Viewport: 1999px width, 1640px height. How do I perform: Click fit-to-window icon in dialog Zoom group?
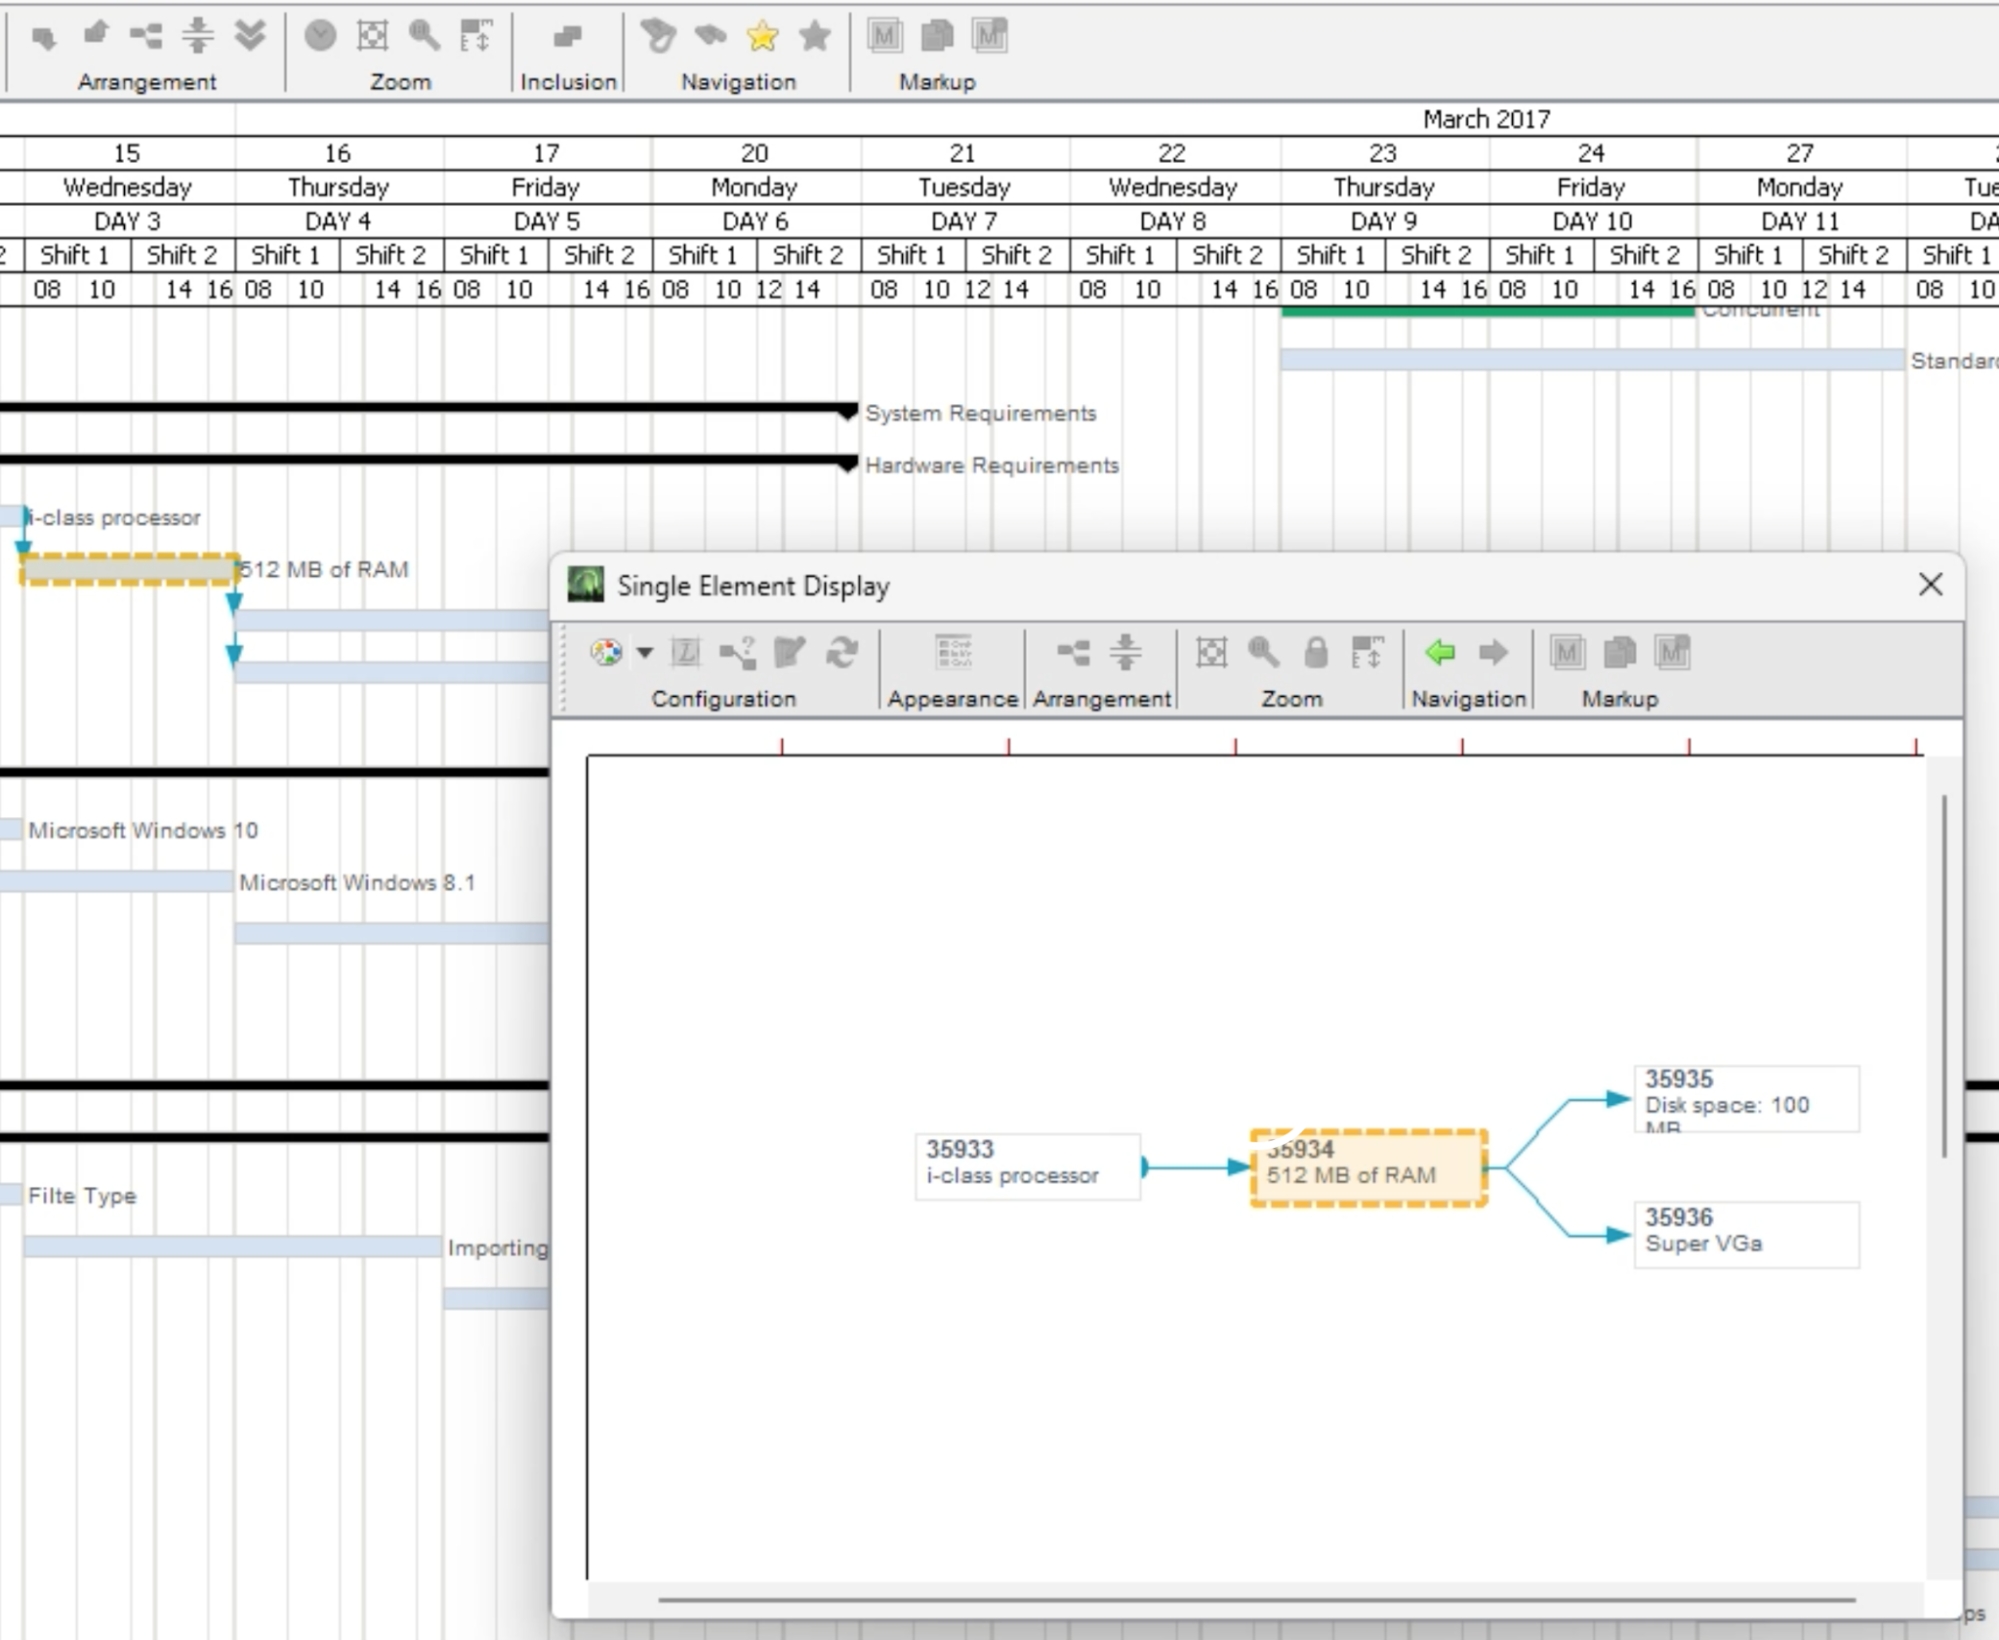coord(1211,653)
